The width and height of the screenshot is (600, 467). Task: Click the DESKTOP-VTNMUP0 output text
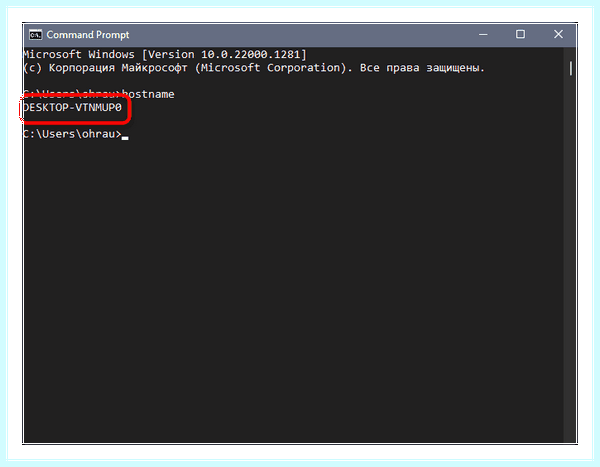pyautogui.click(x=72, y=108)
